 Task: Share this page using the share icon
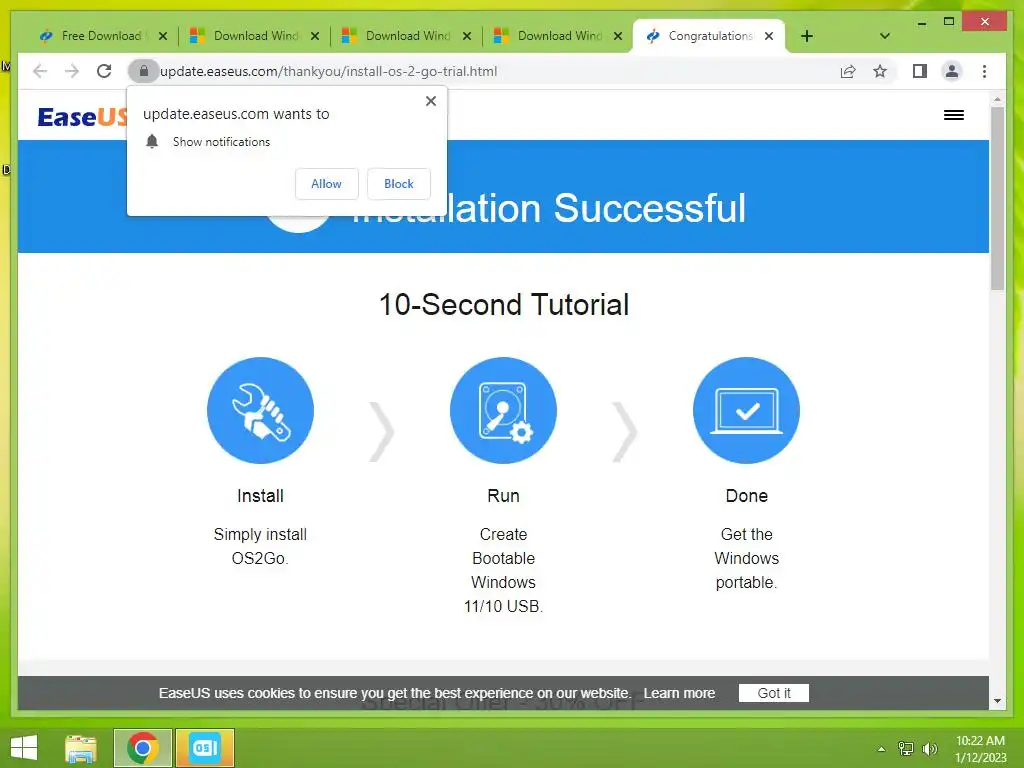pyautogui.click(x=848, y=71)
